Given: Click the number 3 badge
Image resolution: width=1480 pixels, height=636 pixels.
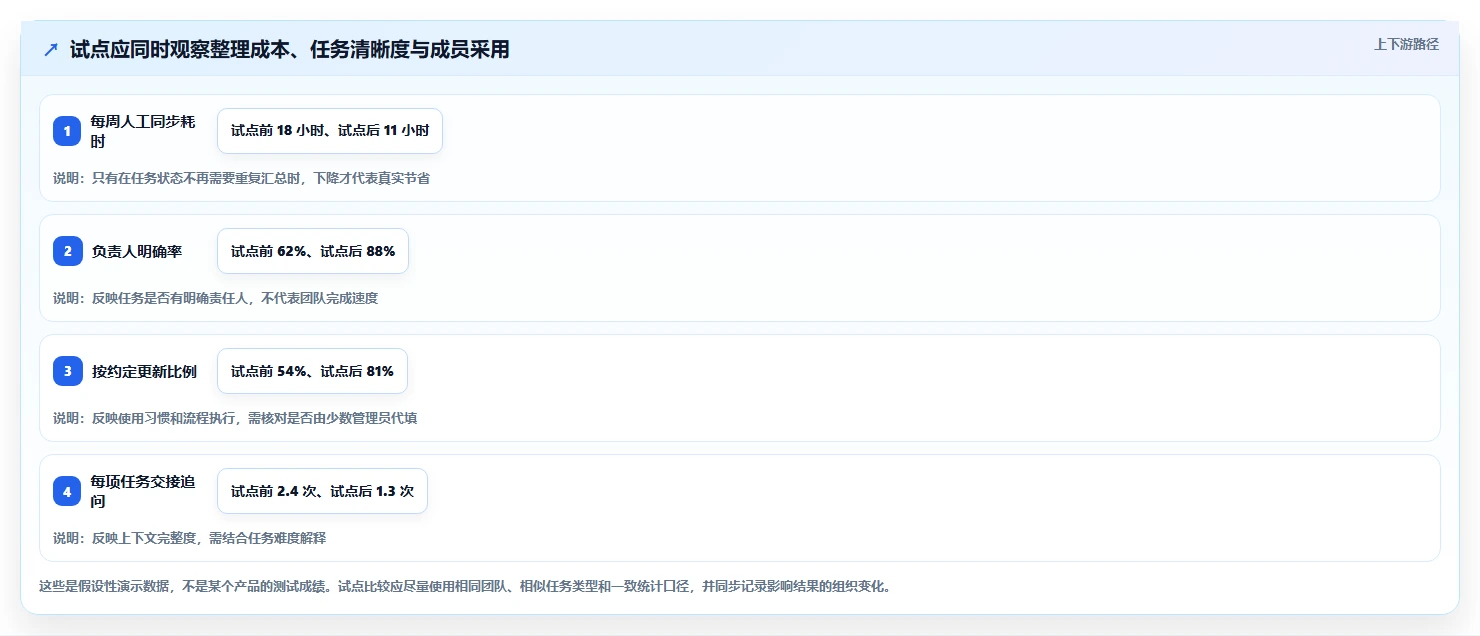Looking at the screenshot, I should pyautogui.click(x=67, y=371).
